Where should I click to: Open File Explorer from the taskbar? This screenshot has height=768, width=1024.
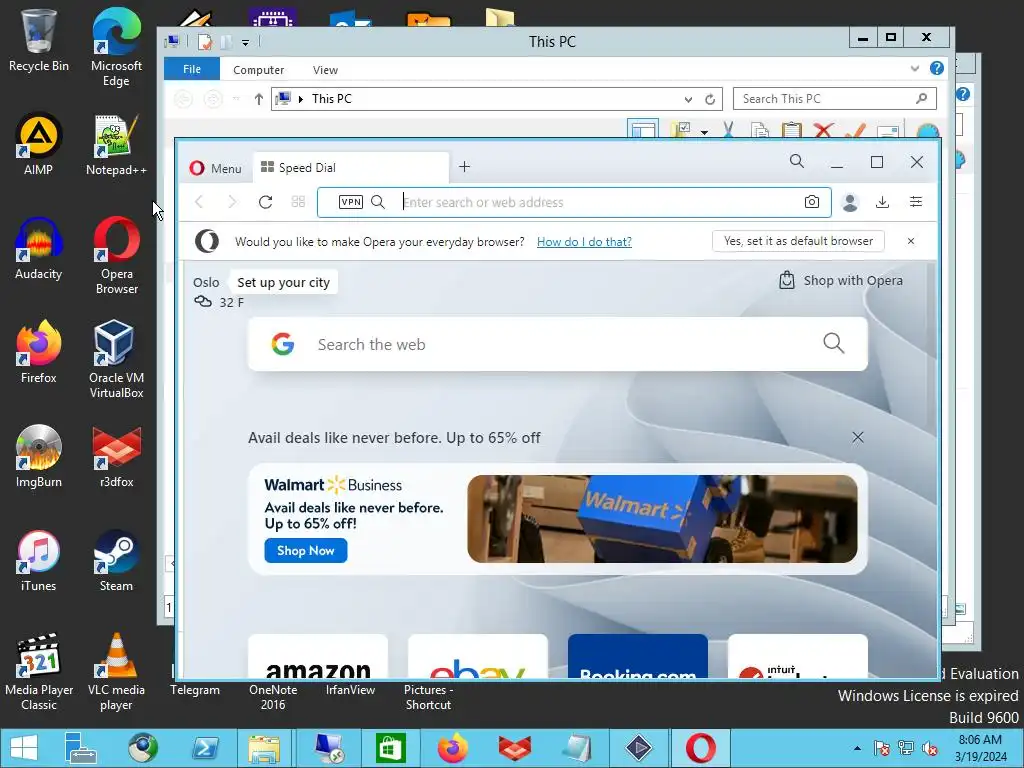[264, 748]
